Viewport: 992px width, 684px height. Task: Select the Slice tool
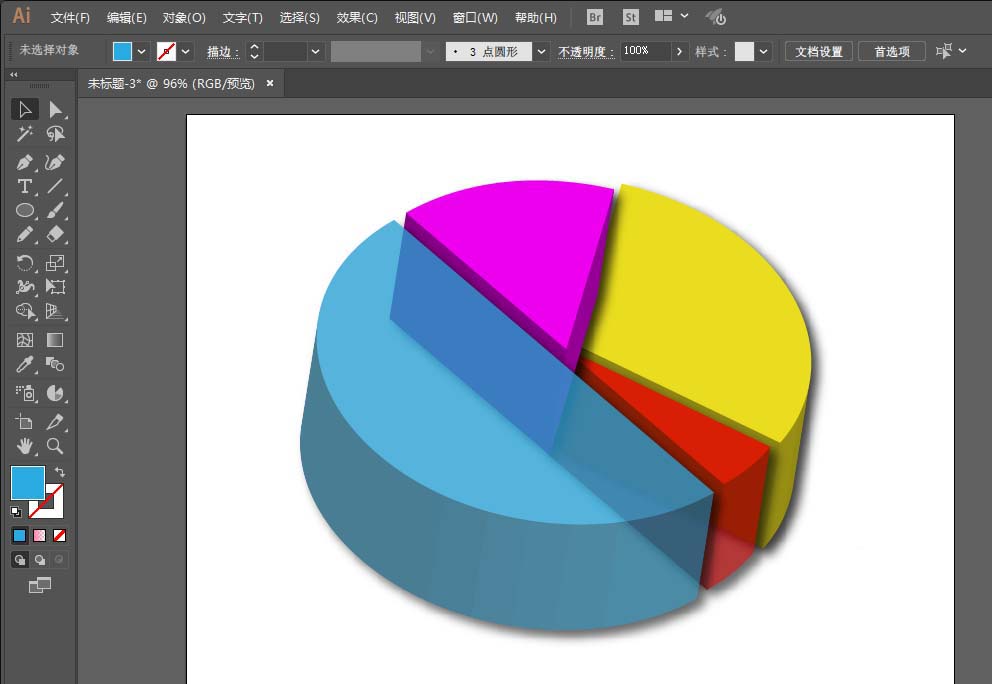(x=55, y=422)
